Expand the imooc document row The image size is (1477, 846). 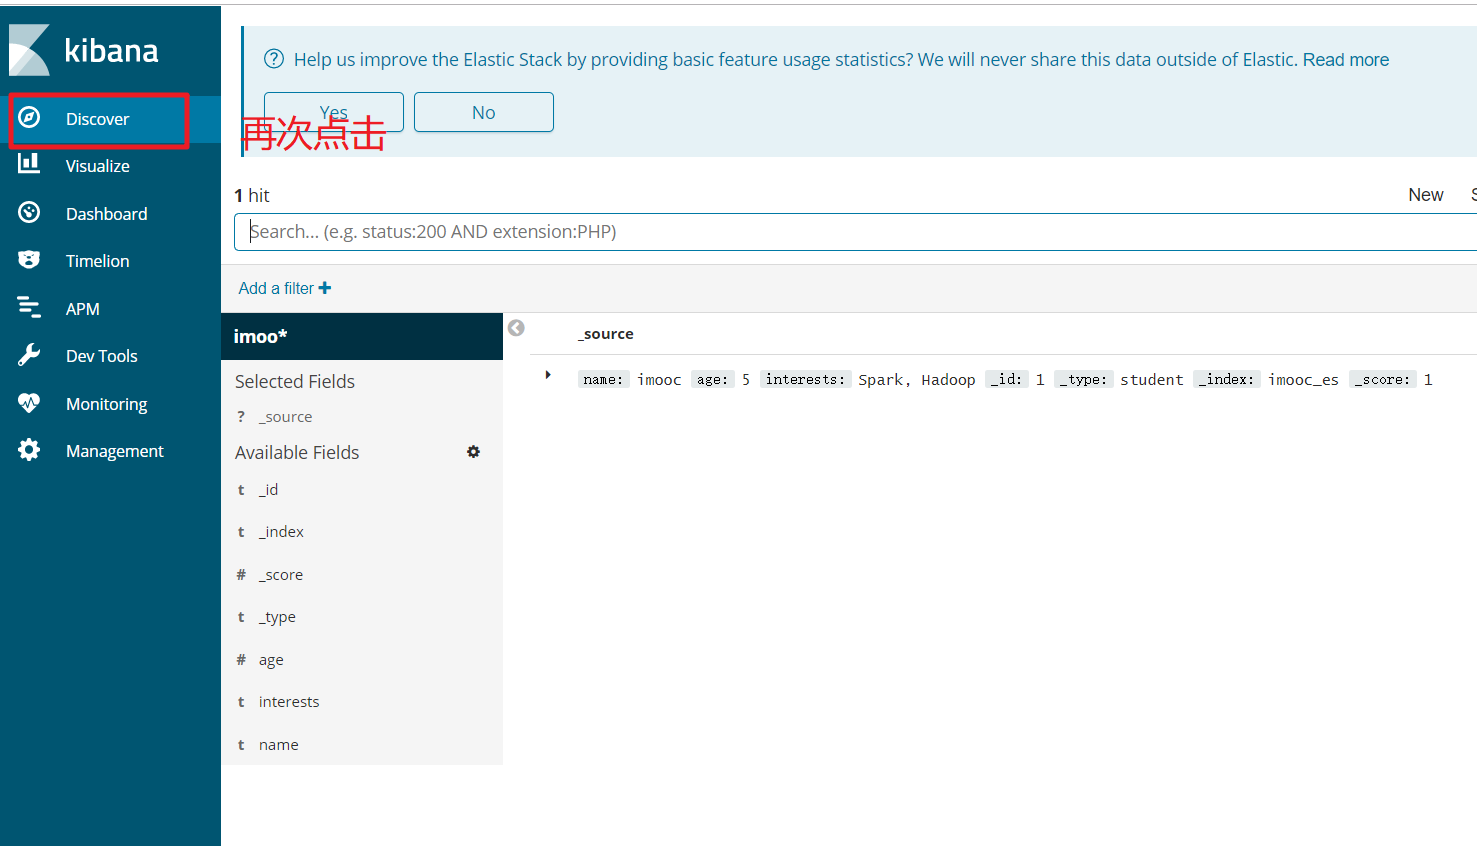pyautogui.click(x=548, y=375)
